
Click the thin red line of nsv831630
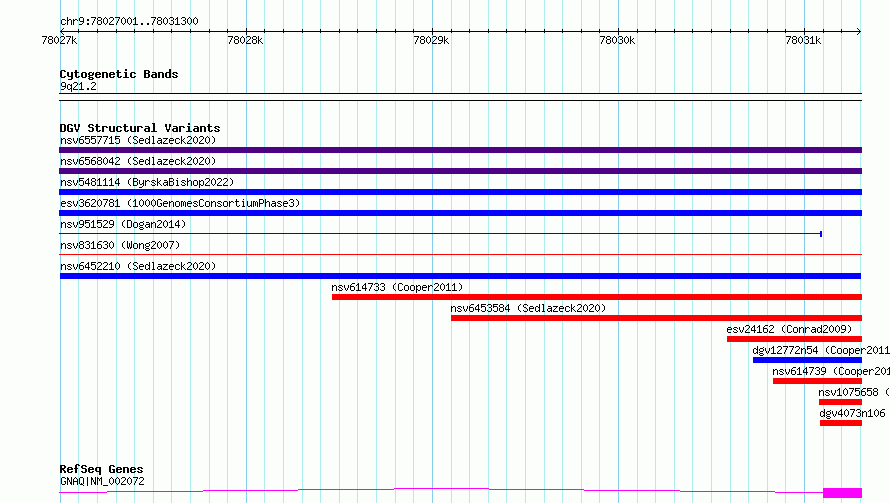[x=460, y=255]
